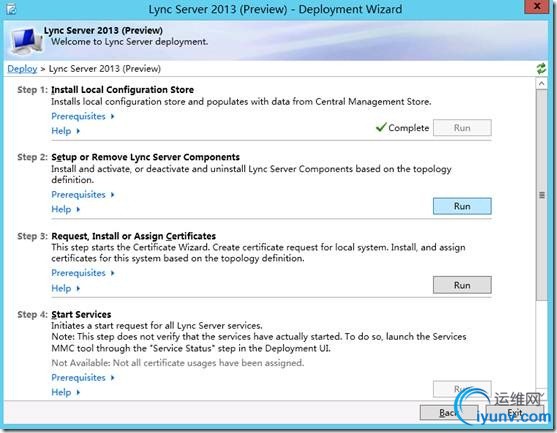Click the green refresh icon near the breadcrumb
Screen dimensions: 557x433
coord(541,69)
